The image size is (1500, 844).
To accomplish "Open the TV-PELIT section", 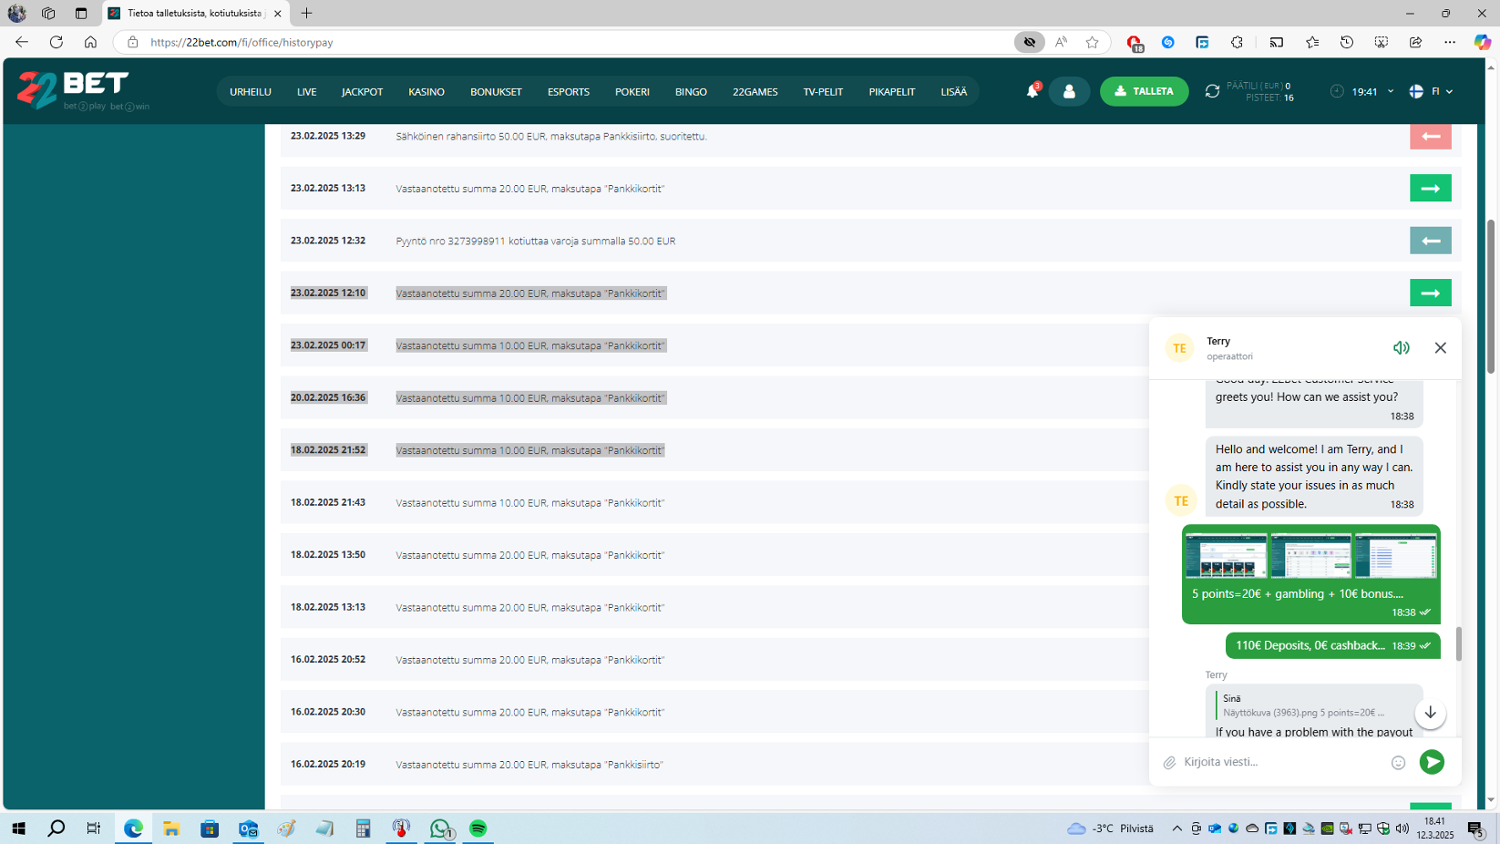I will coord(823,92).
